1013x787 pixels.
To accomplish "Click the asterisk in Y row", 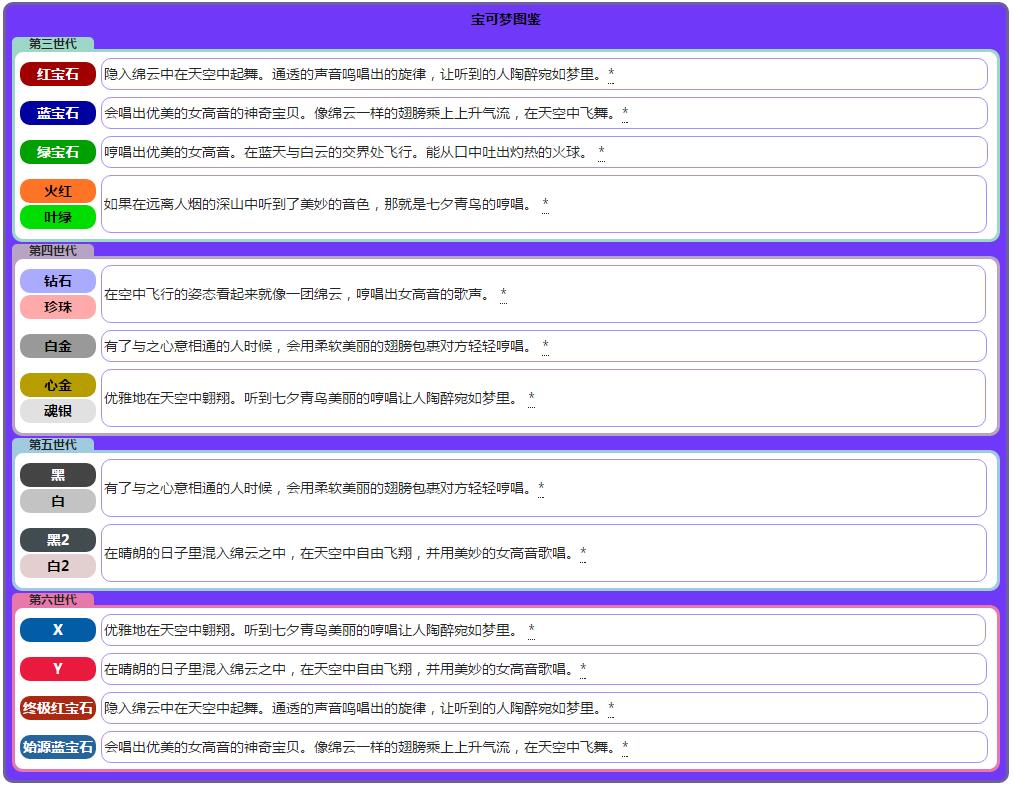I will point(583,669).
